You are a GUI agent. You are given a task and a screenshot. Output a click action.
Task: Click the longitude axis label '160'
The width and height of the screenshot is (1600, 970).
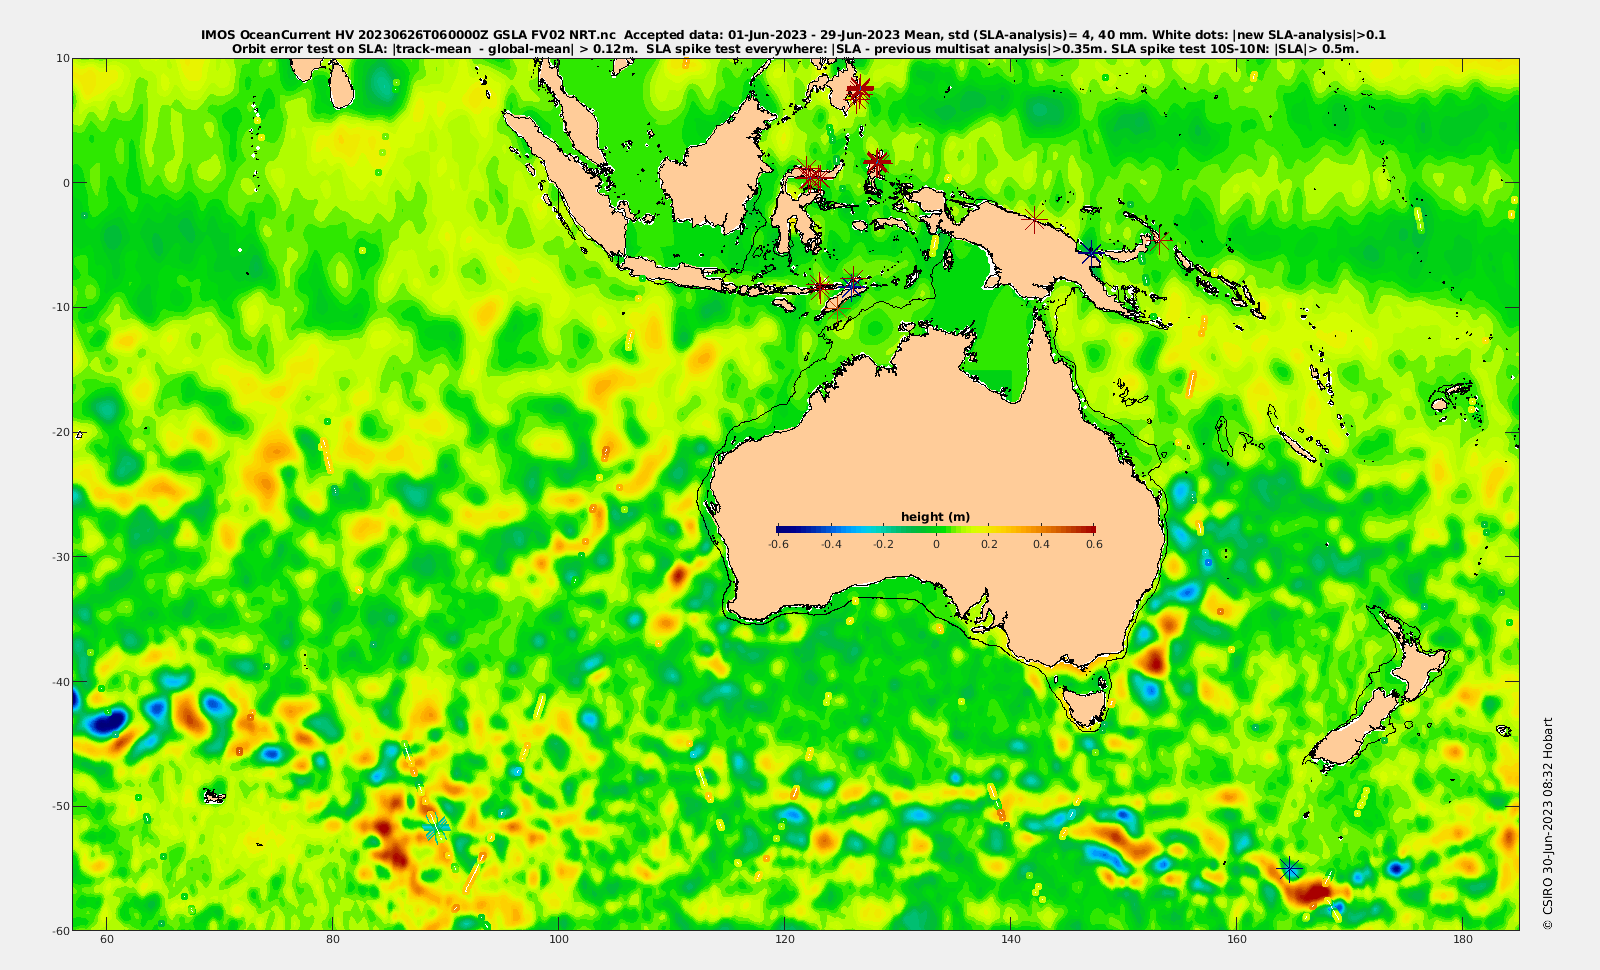pos(1237,940)
